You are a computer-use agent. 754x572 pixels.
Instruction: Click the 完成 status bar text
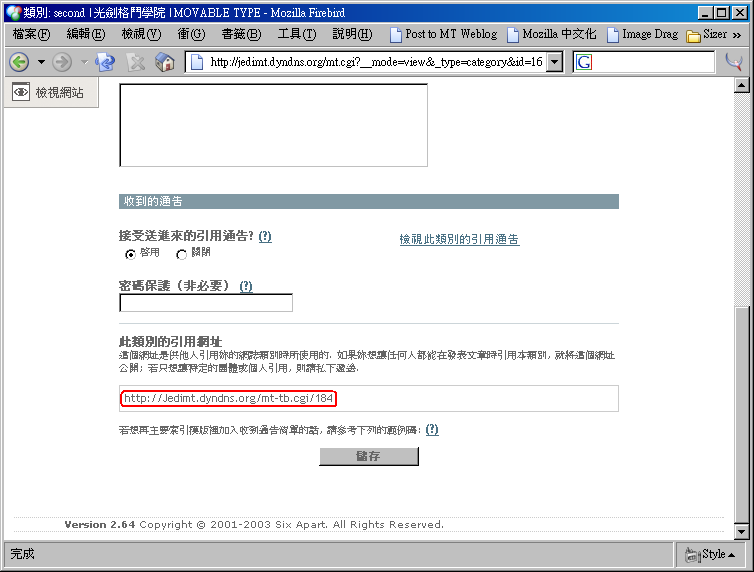click(22, 554)
